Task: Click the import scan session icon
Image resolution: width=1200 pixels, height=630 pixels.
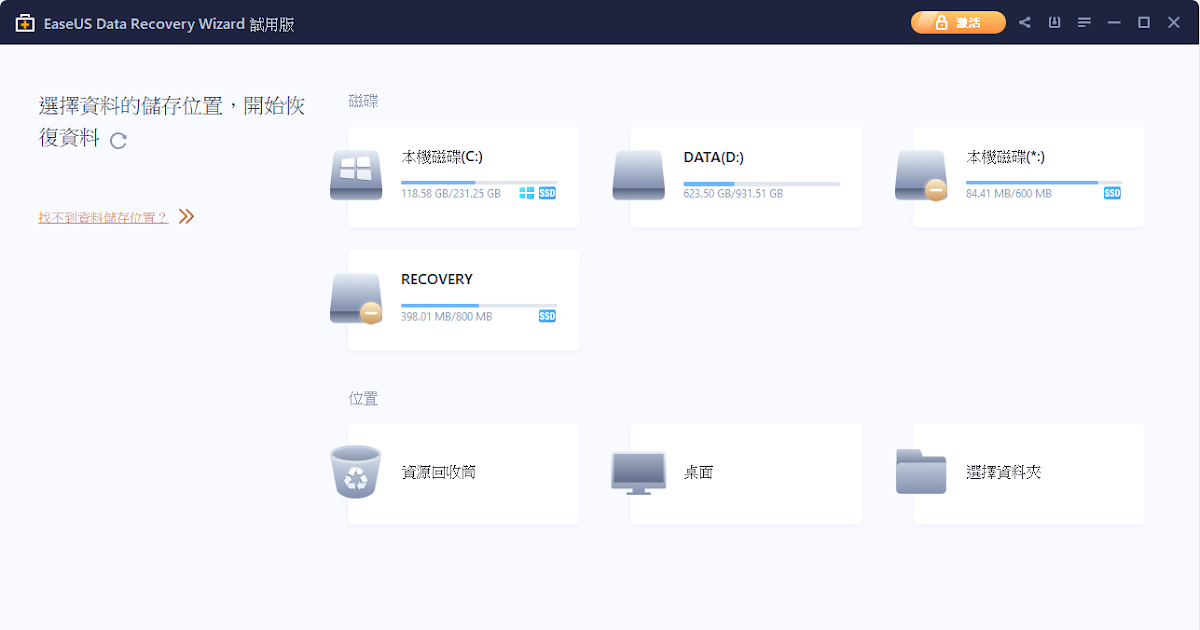Action: click(1054, 22)
